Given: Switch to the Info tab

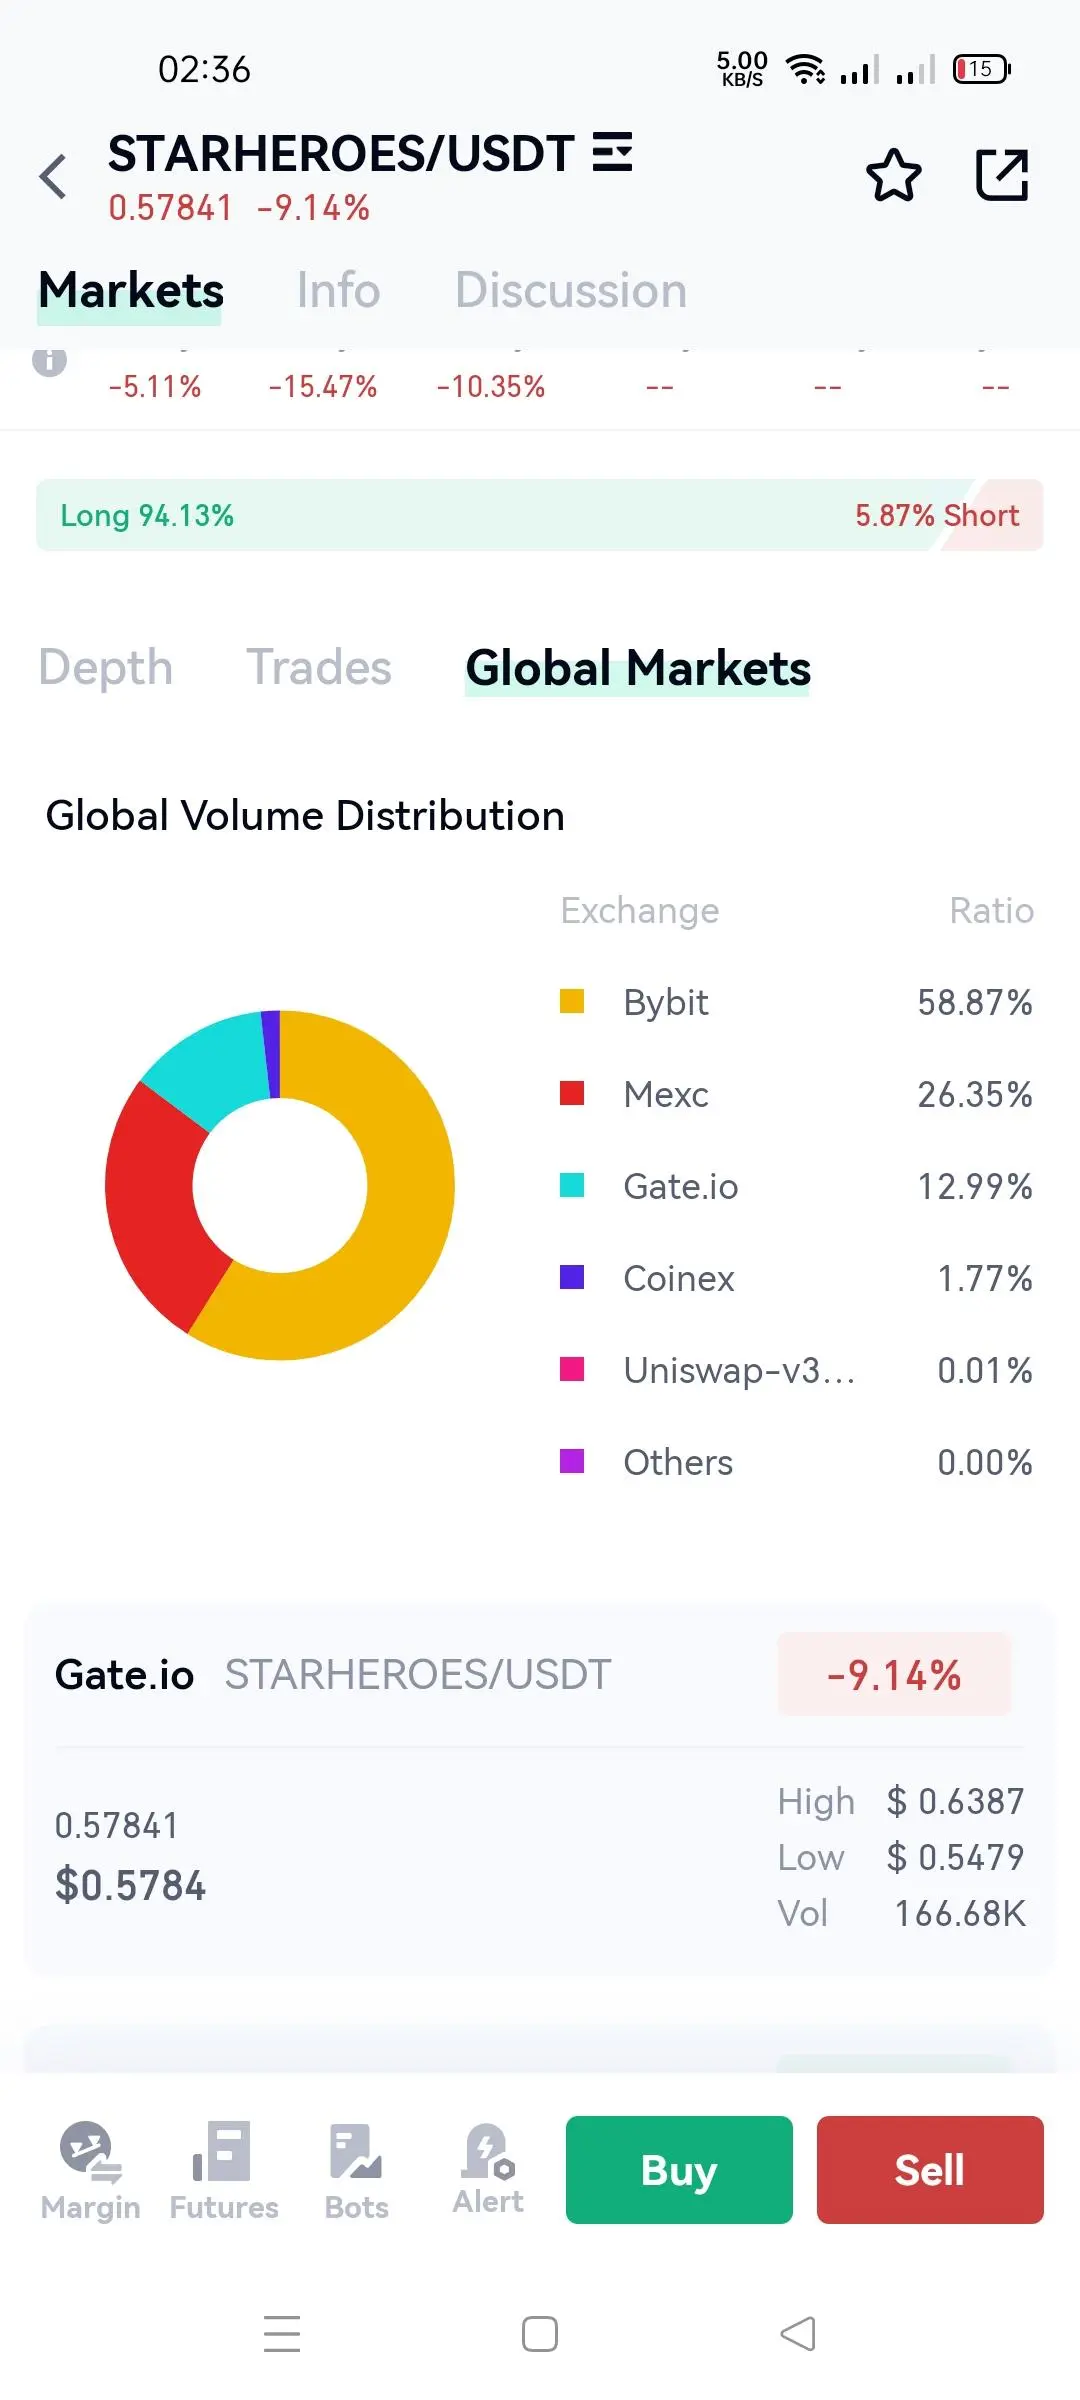Looking at the screenshot, I should (338, 291).
